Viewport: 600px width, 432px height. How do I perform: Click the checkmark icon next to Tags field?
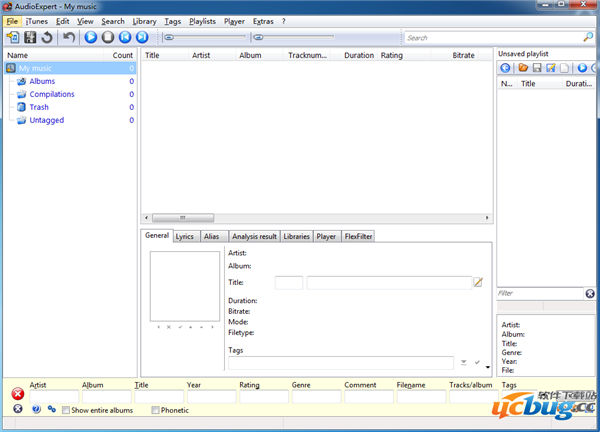(477, 362)
